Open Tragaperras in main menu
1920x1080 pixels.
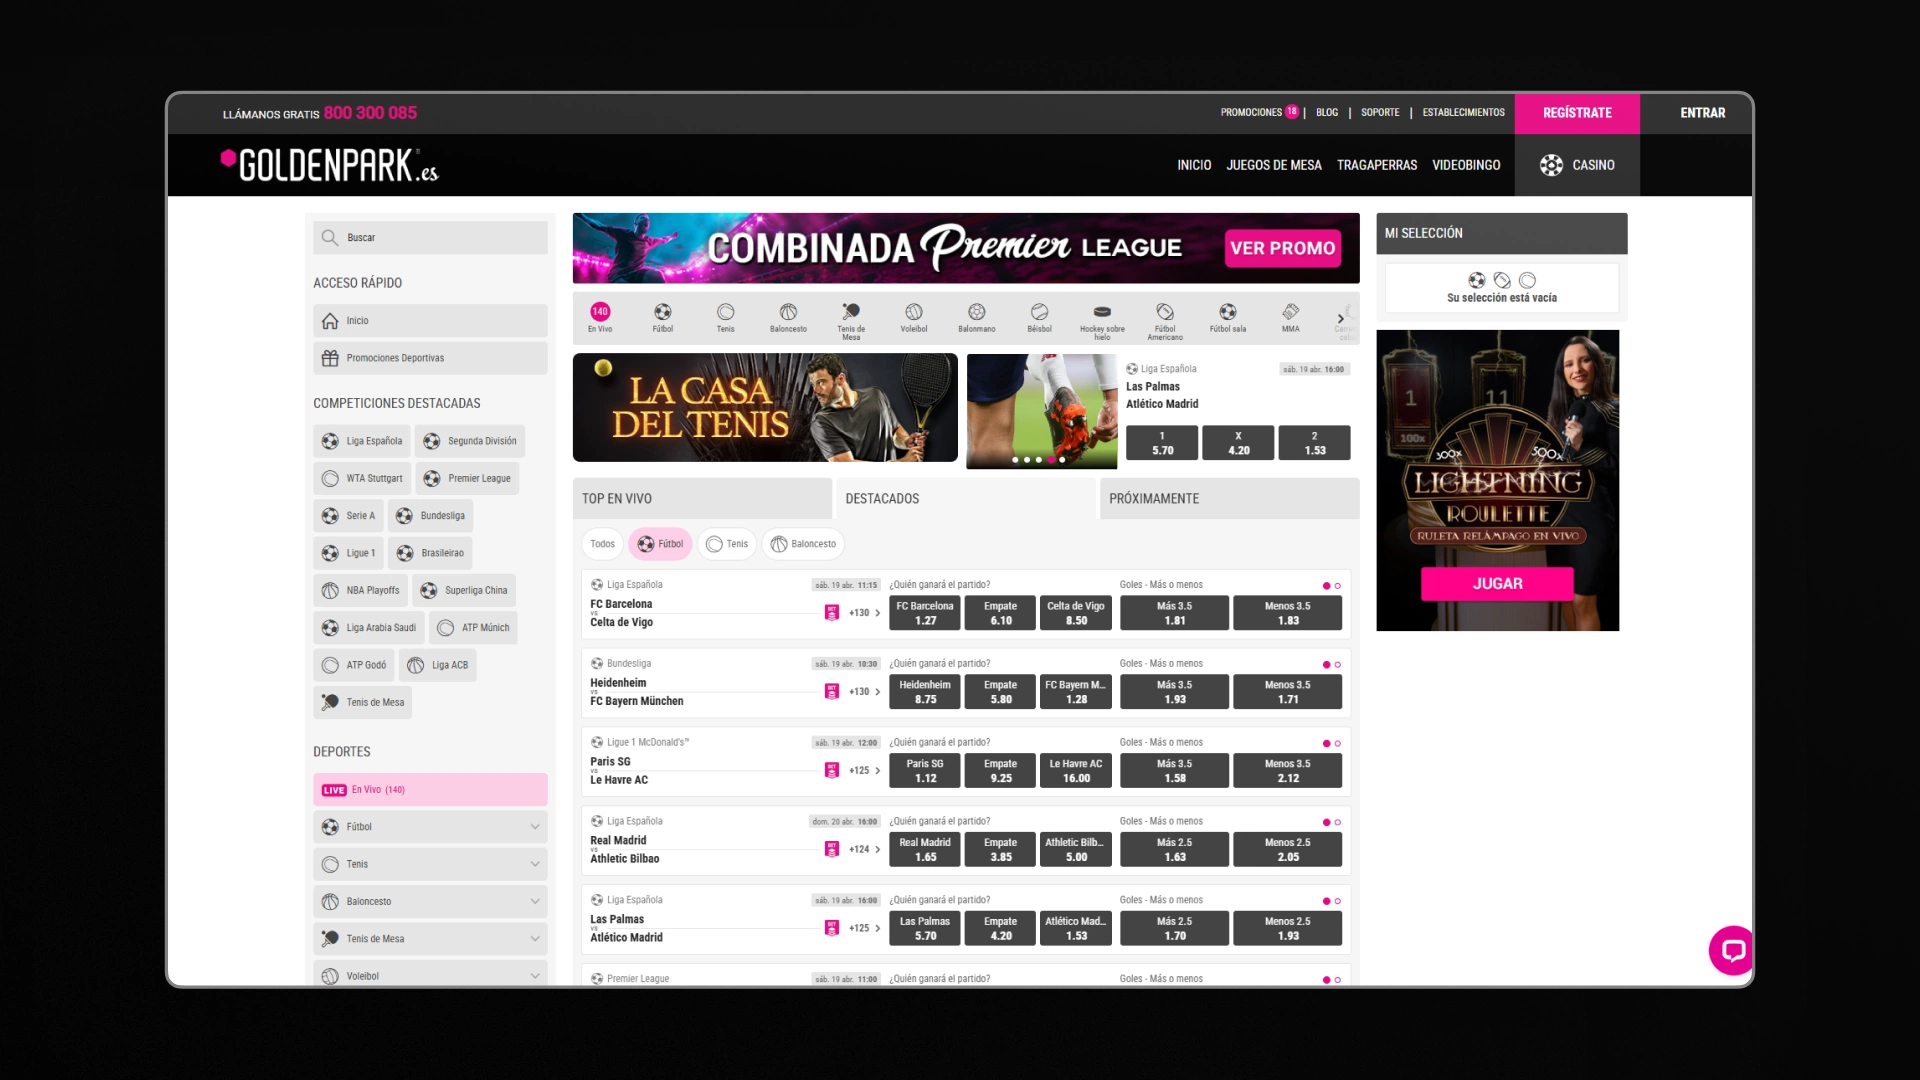pyautogui.click(x=1377, y=165)
